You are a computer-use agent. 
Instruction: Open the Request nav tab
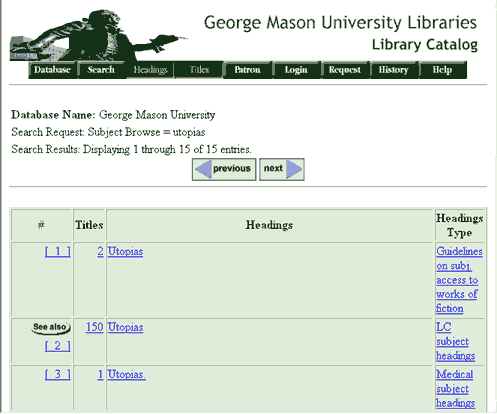click(345, 70)
